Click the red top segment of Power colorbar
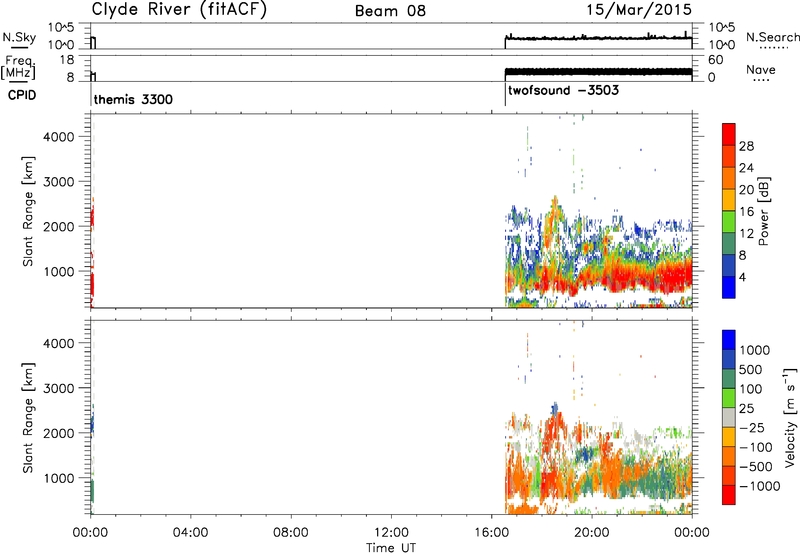The height and width of the screenshot is (554, 800). tap(729, 134)
